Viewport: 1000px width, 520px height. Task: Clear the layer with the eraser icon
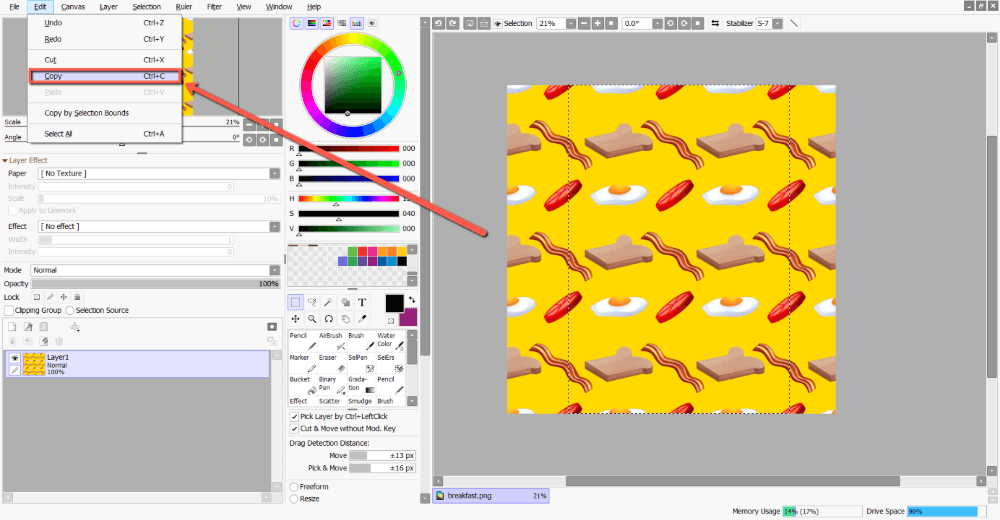(43, 341)
